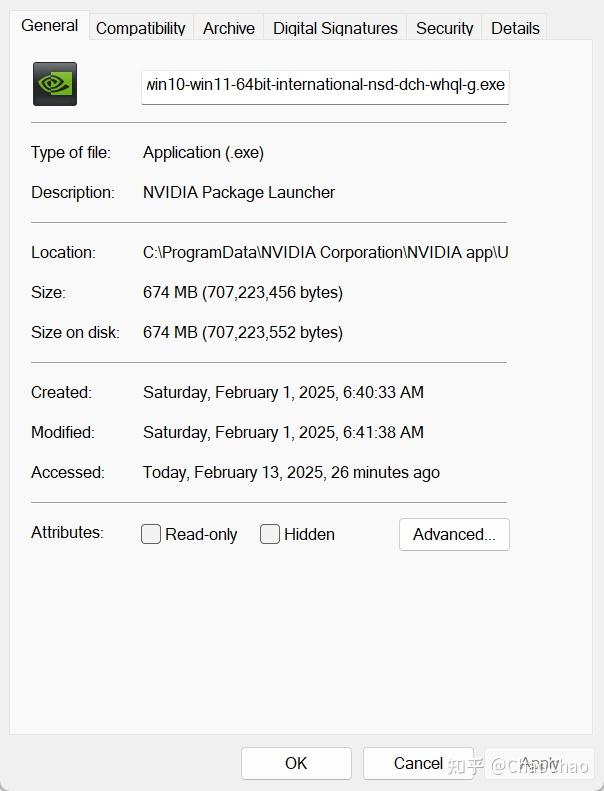The image size is (604, 791).
Task: Click the Size on disk value
Action: pyautogui.click(x=243, y=332)
